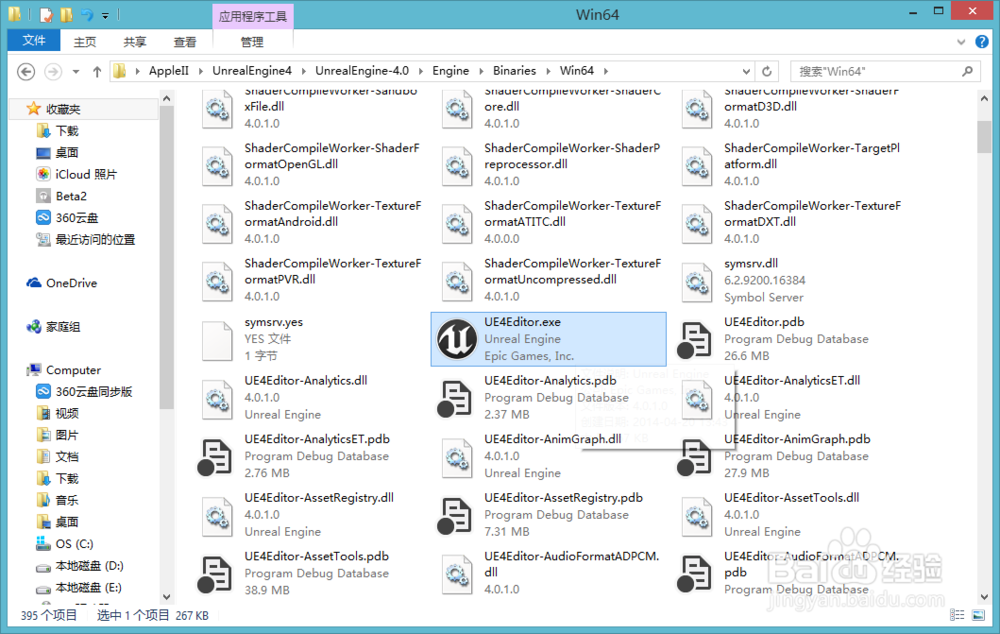Select the 应用程序工具 contextual tab
This screenshot has width=1000, height=634.
253,17
